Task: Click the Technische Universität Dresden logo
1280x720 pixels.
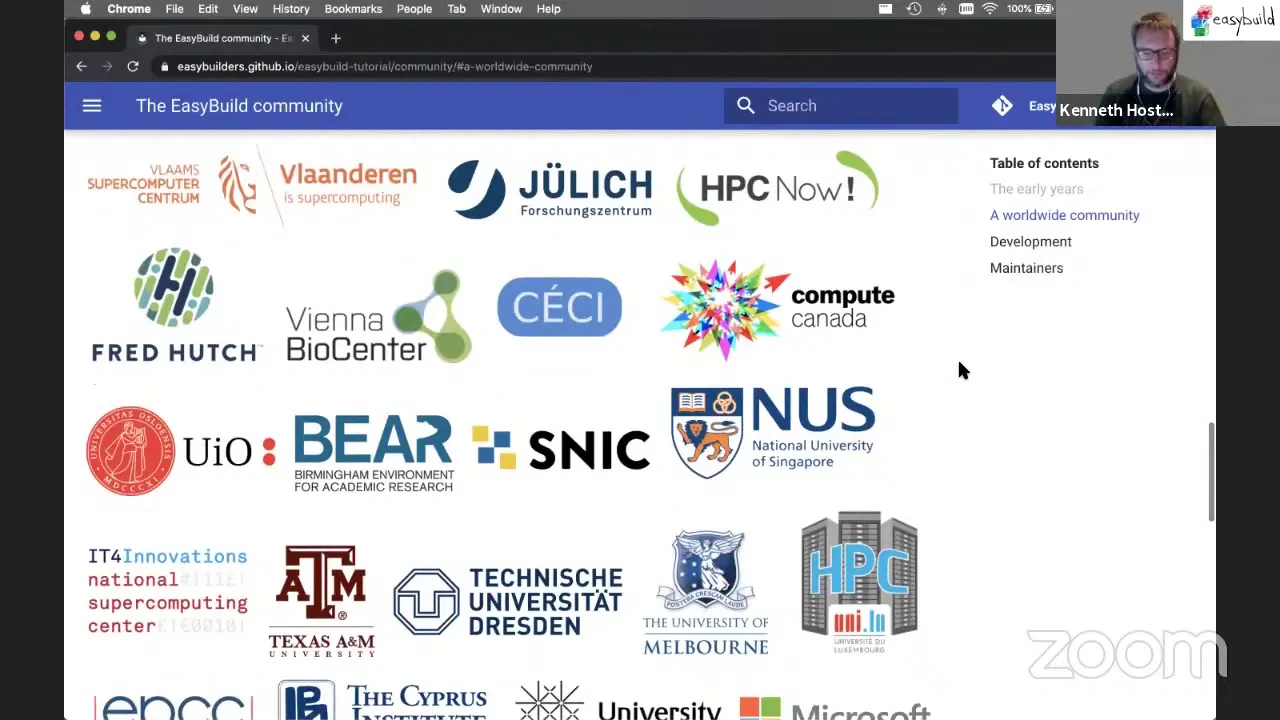Action: point(508,602)
